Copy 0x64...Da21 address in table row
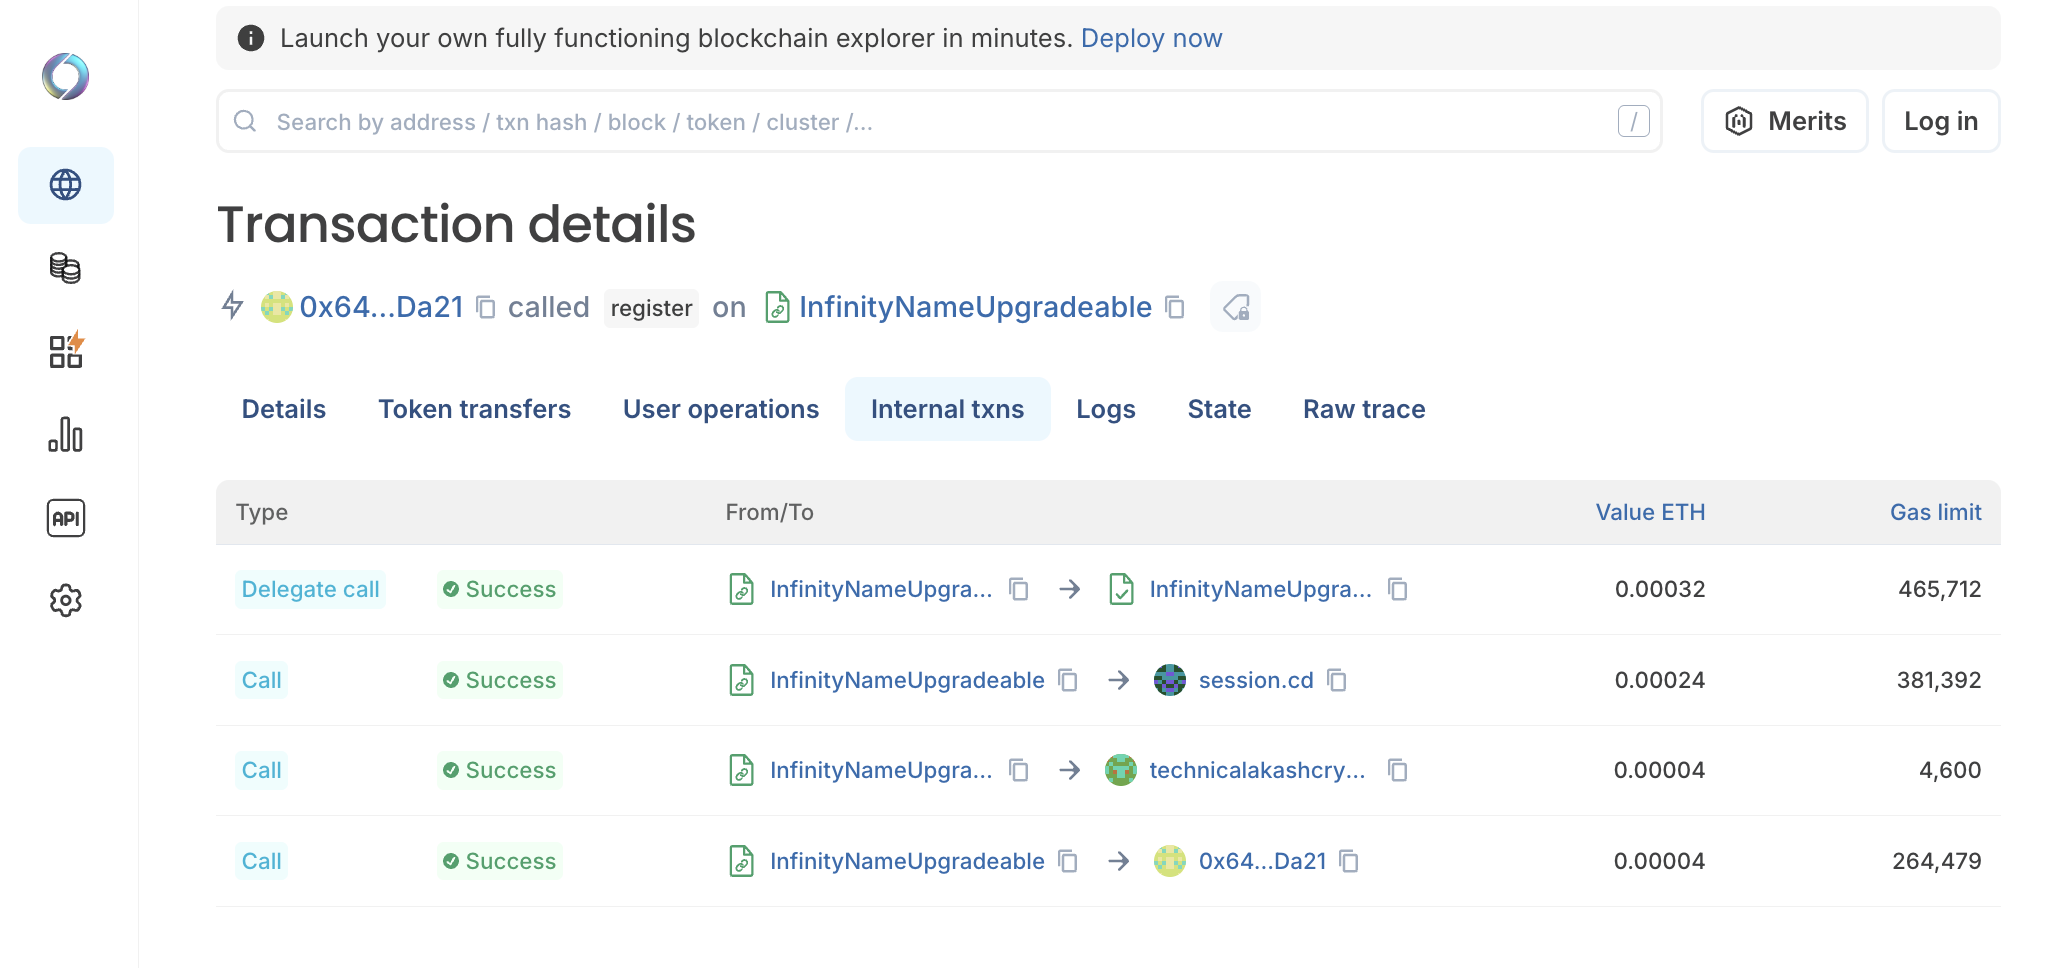 pos(1349,861)
